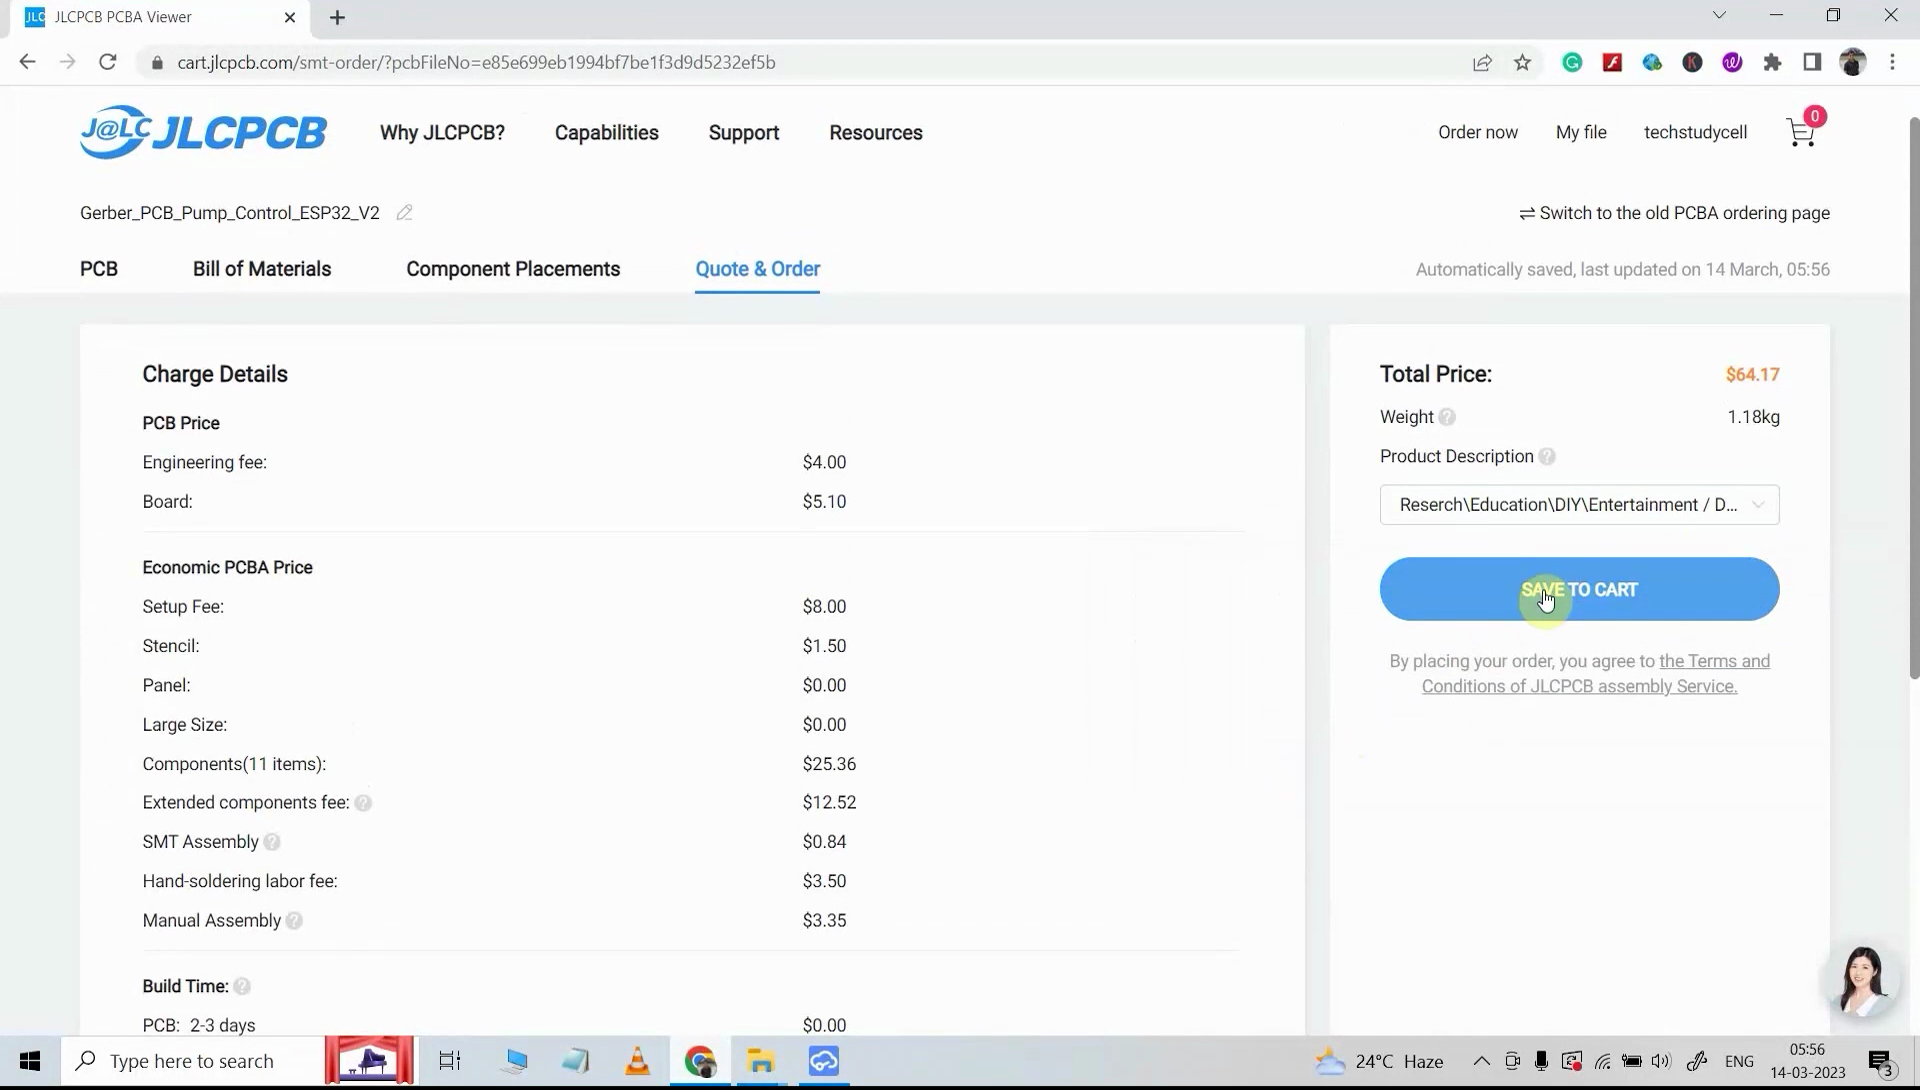This screenshot has height=1090, width=1920.
Task: Open the shopping cart icon
Action: click(1800, 133)
